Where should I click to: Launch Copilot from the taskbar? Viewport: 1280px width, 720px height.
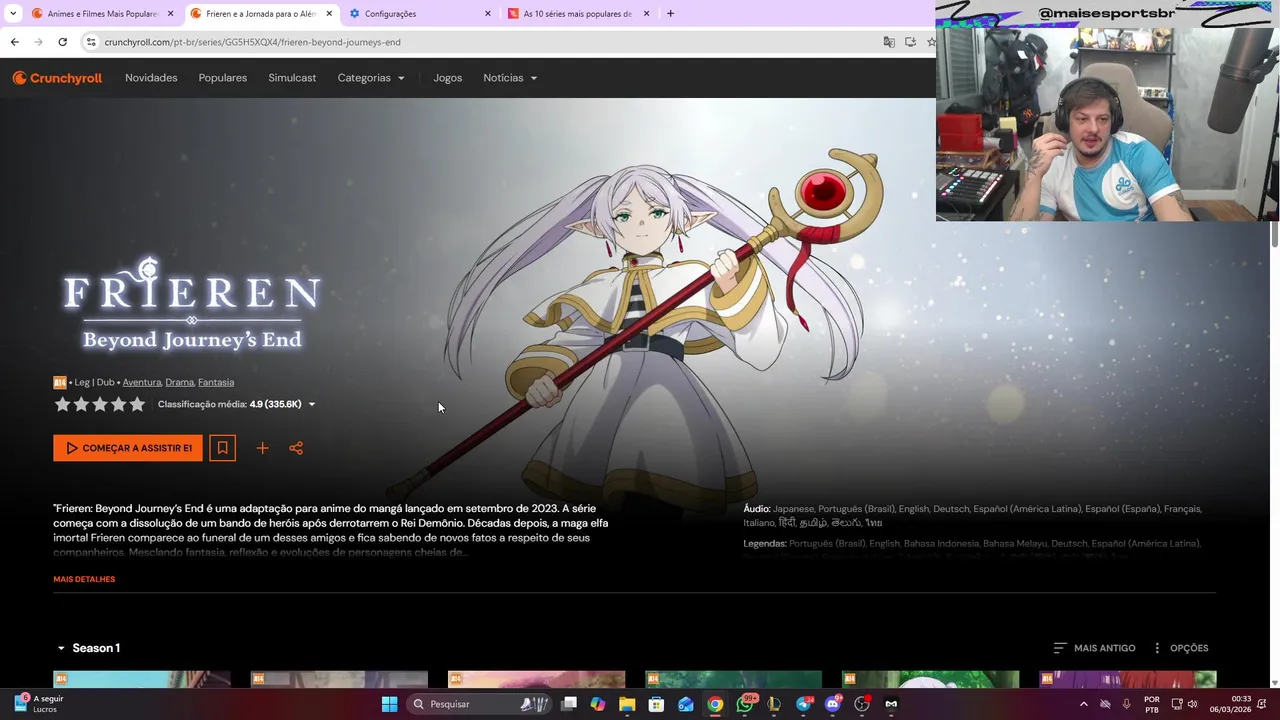[598, 704]
